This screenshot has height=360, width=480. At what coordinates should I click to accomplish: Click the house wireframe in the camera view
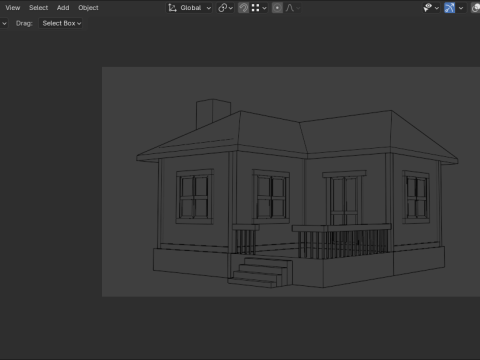click(297, 193)
